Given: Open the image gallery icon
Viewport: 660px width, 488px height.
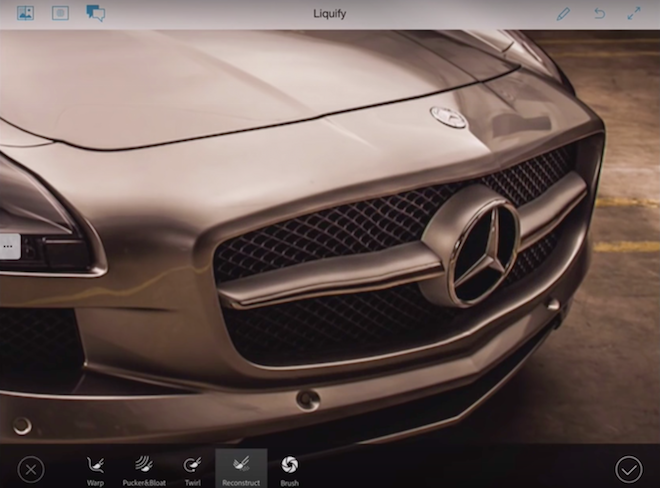Looking at the screenshot, I should 25,13.
